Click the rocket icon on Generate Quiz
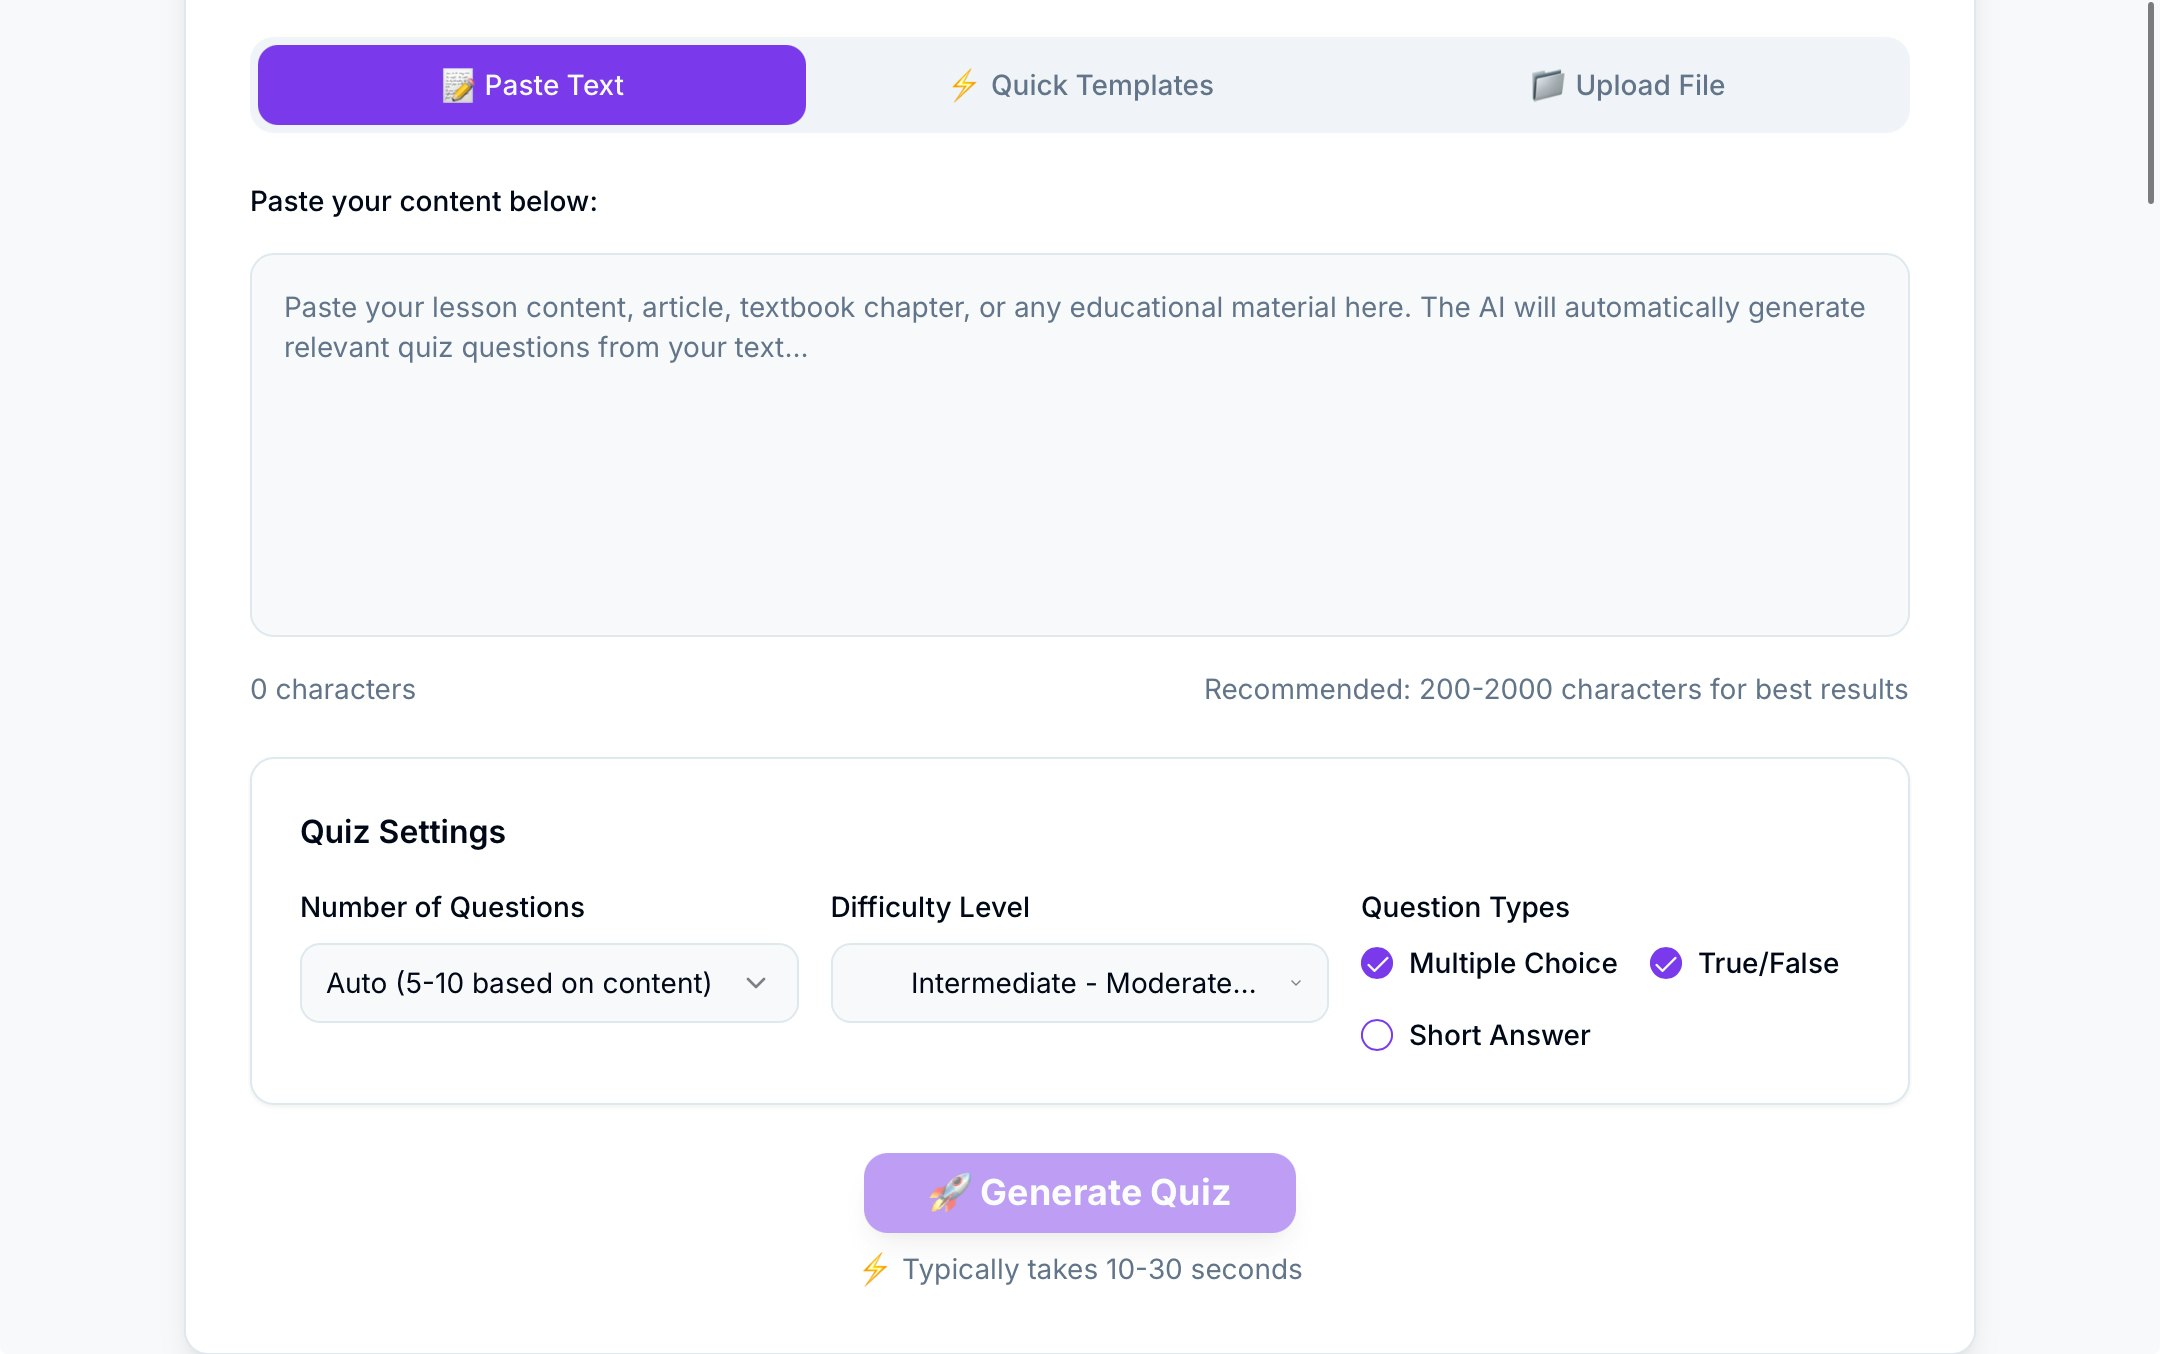The height and width of the screenshot is (1354, 2160). pos(950,1192)
